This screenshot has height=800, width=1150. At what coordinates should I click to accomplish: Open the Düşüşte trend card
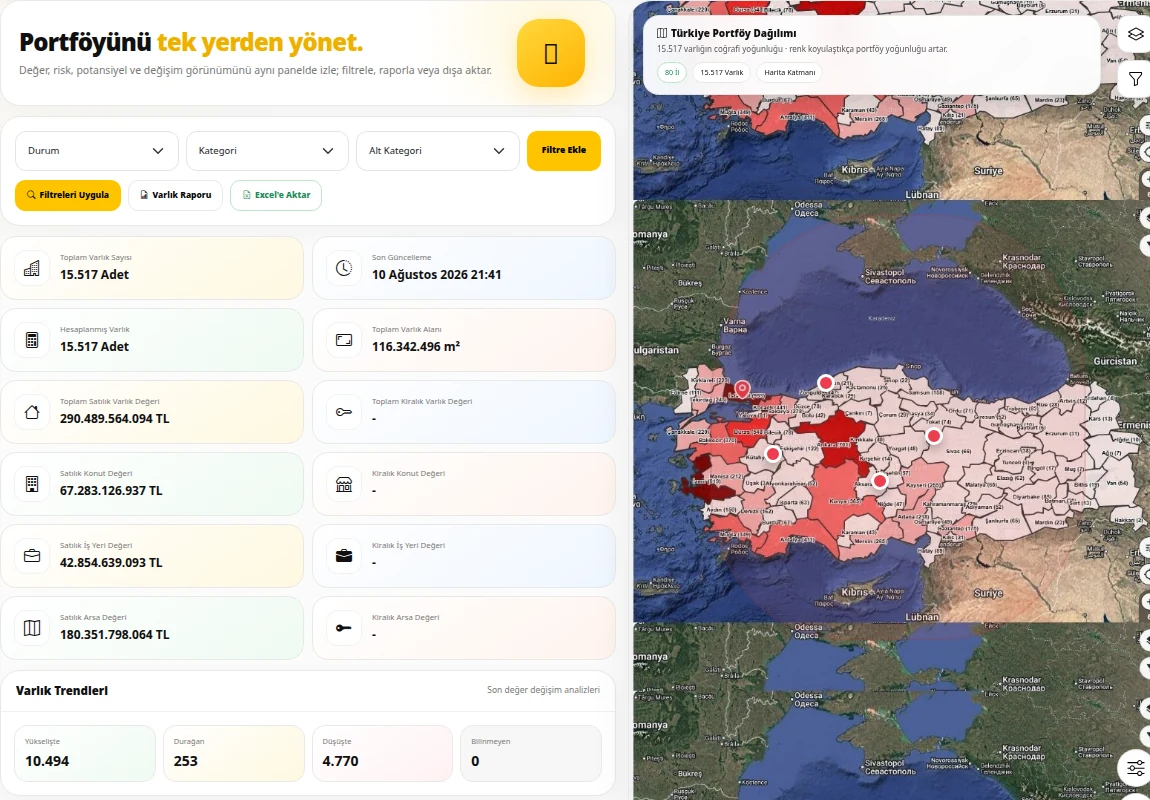(383, 753)
